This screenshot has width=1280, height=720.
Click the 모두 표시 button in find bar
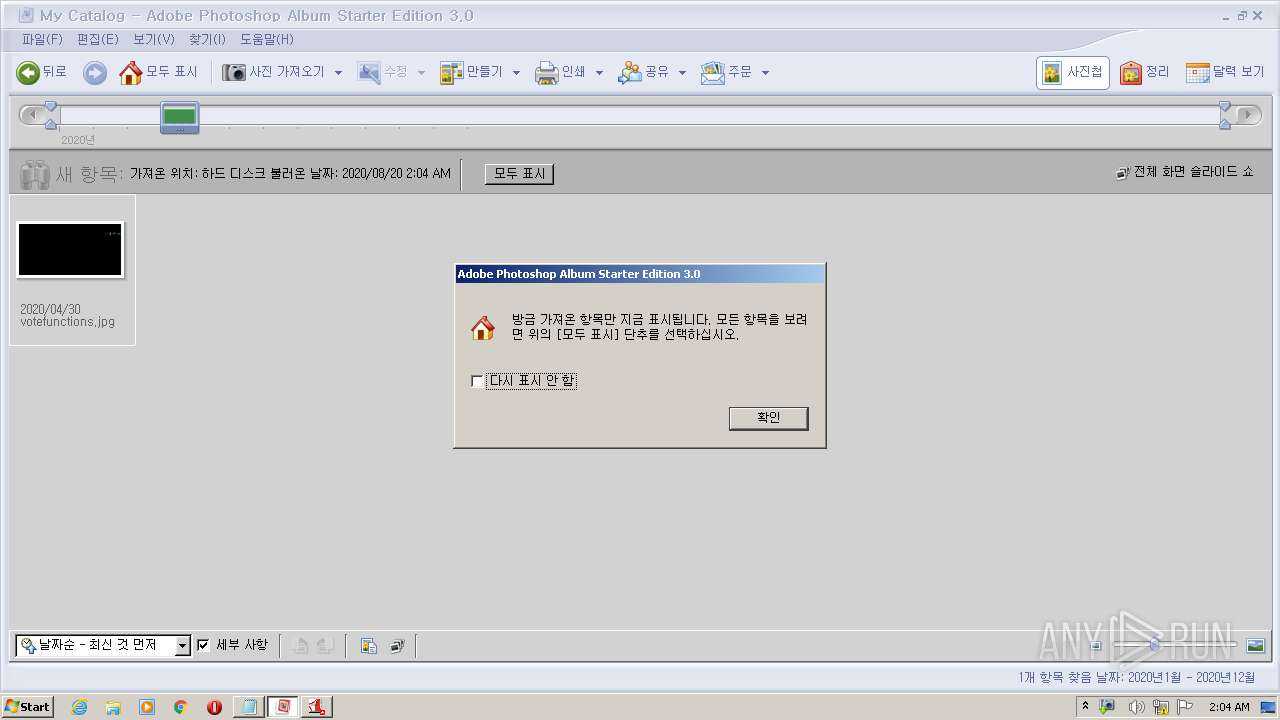click(519, 174)
